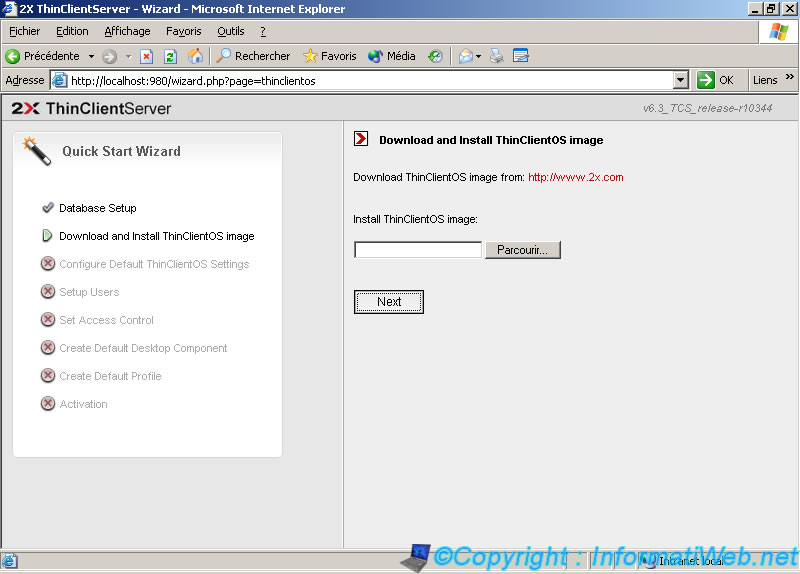
Task: Click the Print icon
Action: 496,56
